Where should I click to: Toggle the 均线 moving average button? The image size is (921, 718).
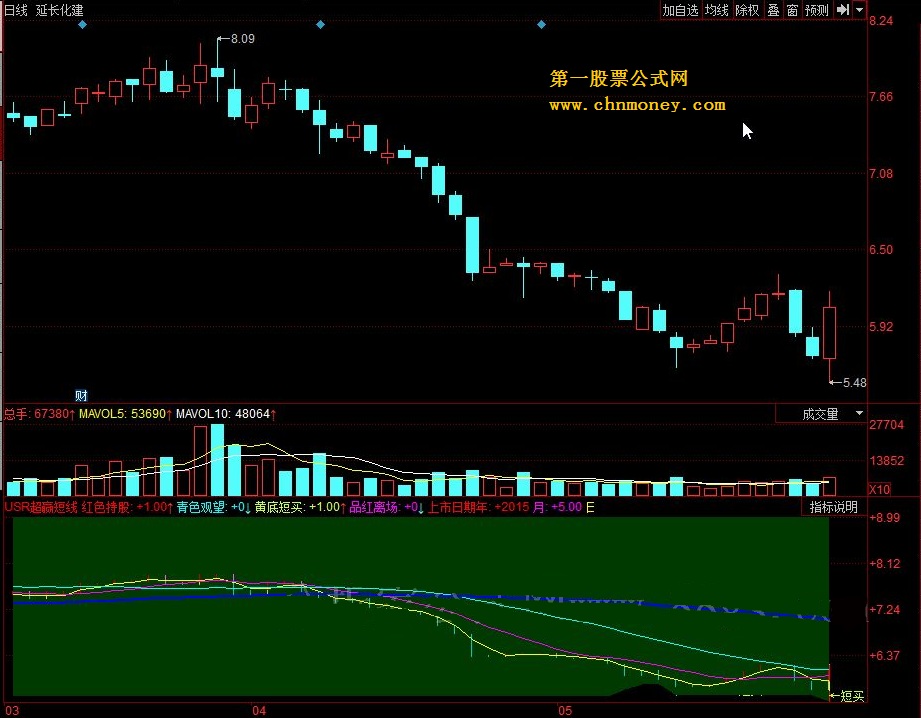(x=717, y=10)
